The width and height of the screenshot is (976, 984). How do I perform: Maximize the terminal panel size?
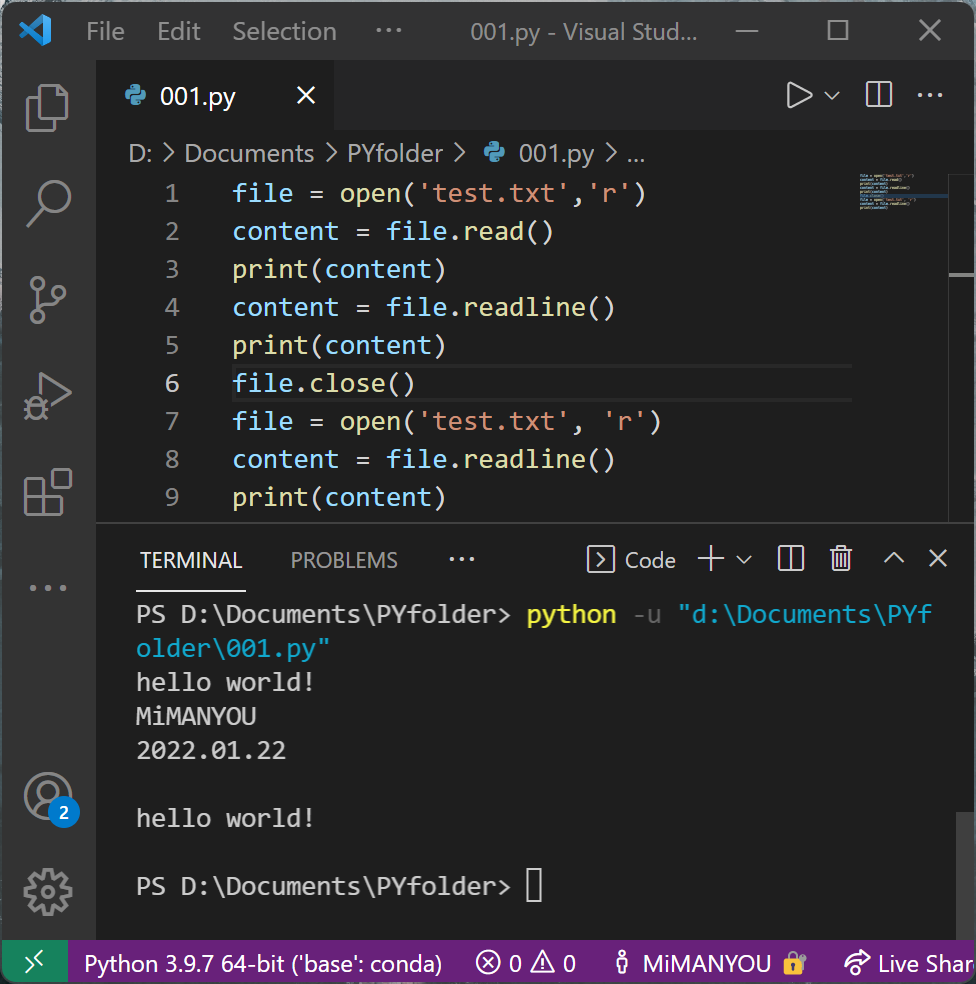[x=893, y=559]
